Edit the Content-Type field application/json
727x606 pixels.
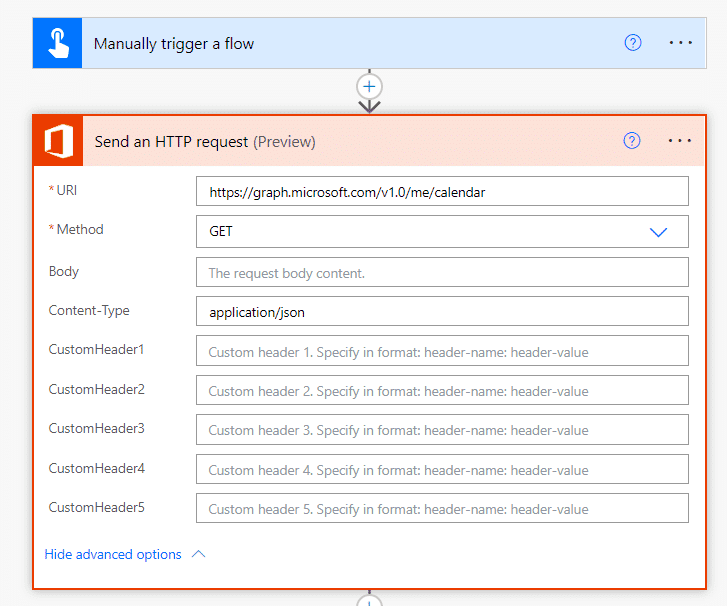coord(442,312)
